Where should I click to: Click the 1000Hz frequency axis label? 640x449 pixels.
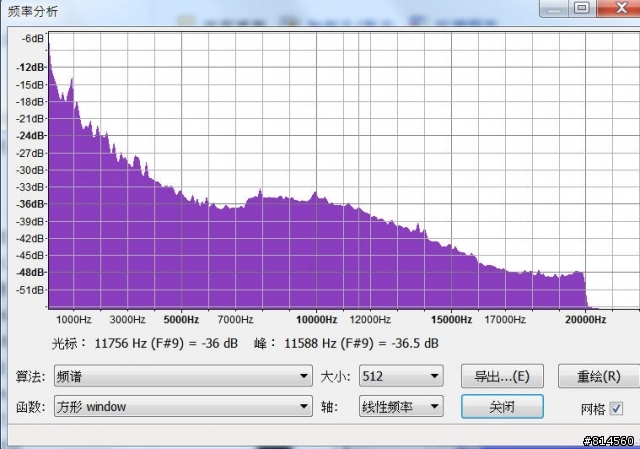coord(73,319)
